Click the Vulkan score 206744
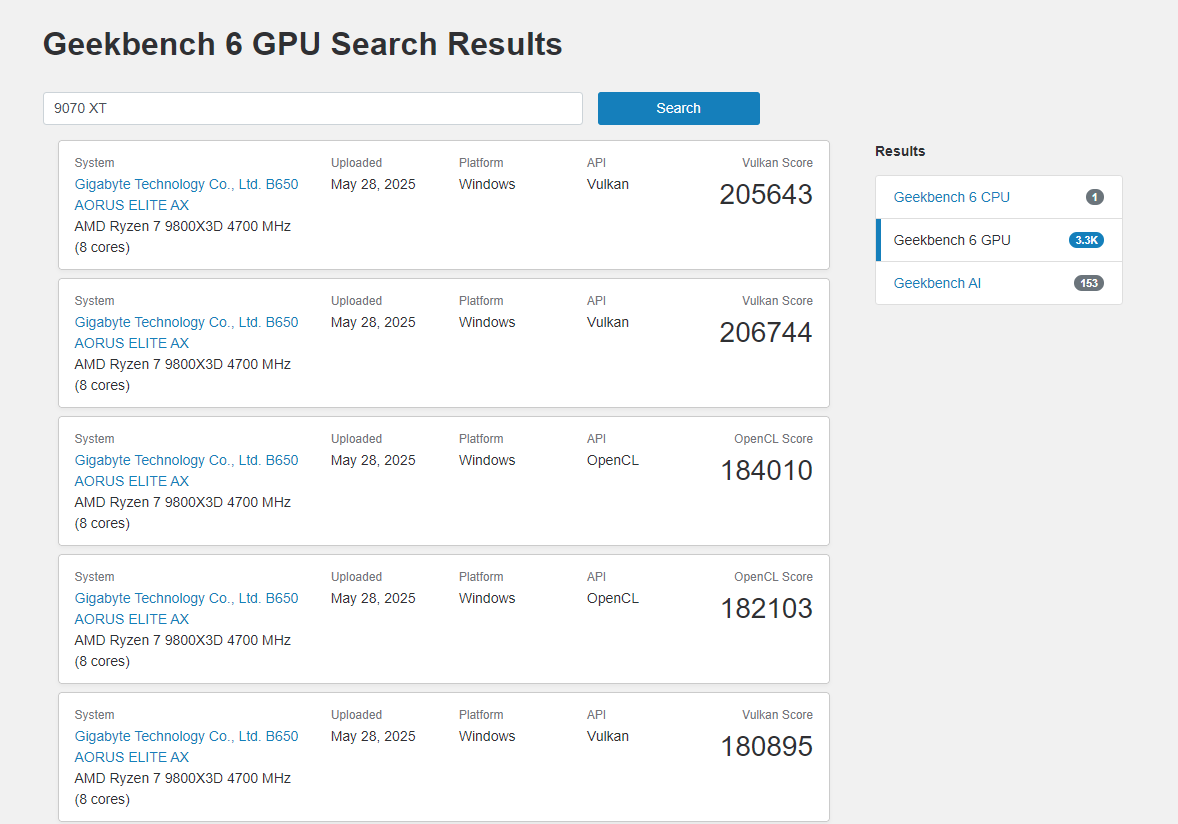This screenshot has height=824, width=1178. click(x=766, y=333)
